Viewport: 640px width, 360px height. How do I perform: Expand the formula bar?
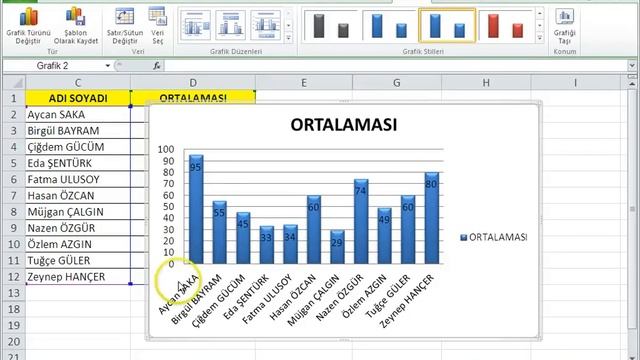632,66
